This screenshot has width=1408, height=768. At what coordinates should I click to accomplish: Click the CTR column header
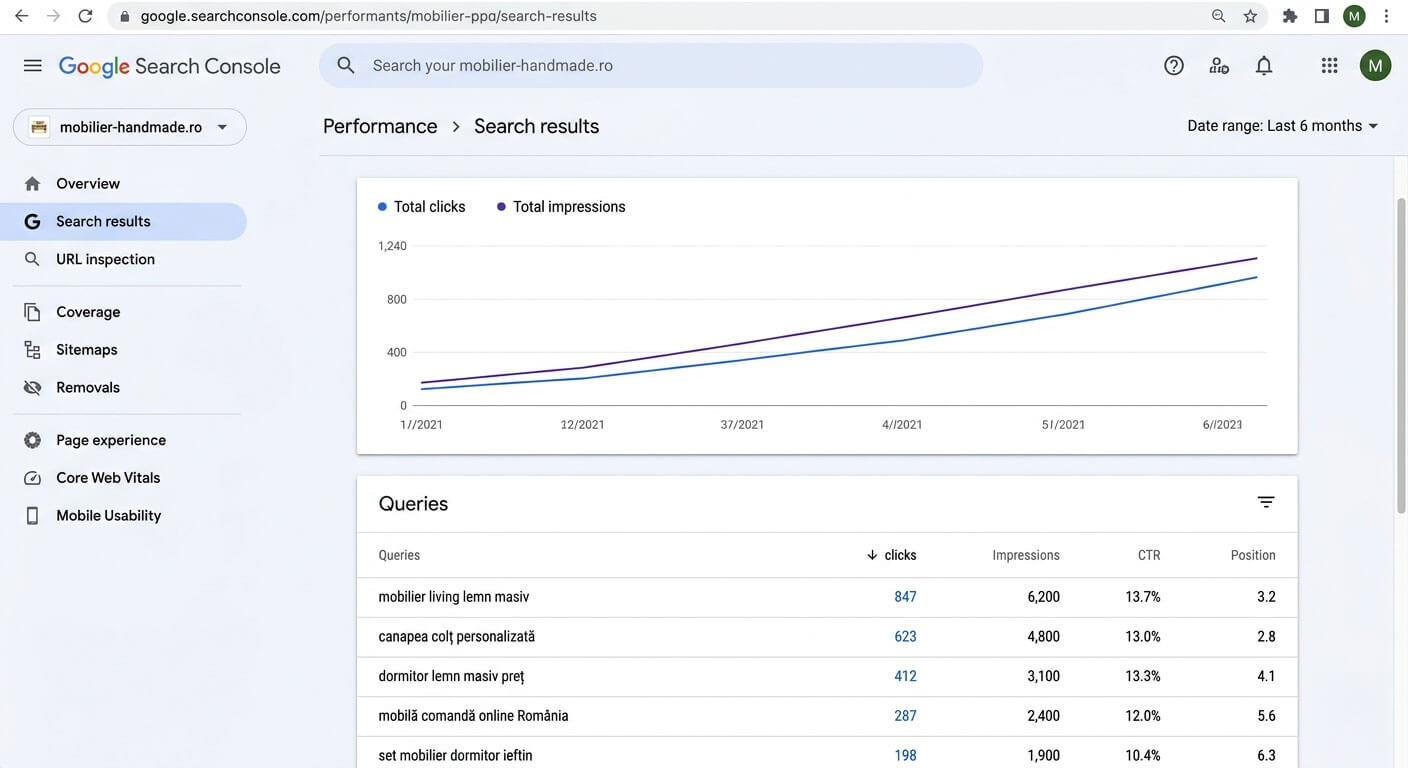pos(1149,555)
